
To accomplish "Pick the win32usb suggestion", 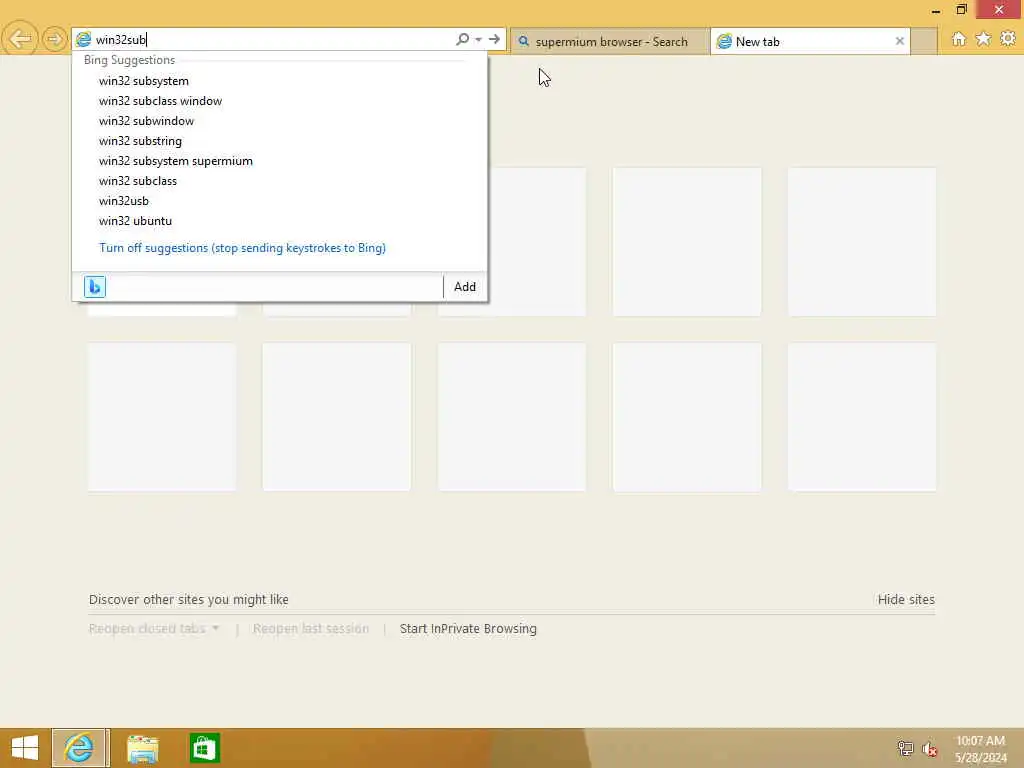I will [x=124, y=201].
